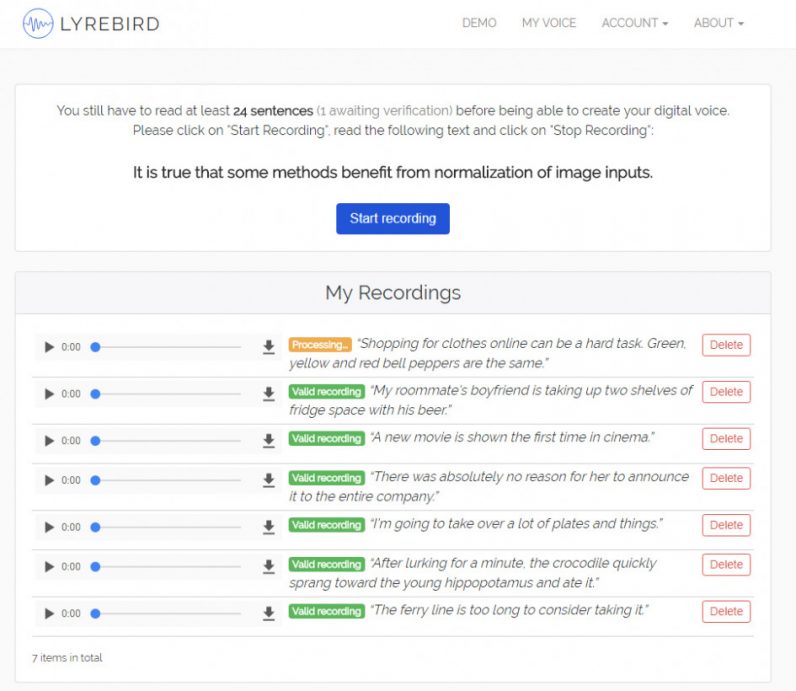Open the ABOUT dropdown menu

(x=718, y=23)
